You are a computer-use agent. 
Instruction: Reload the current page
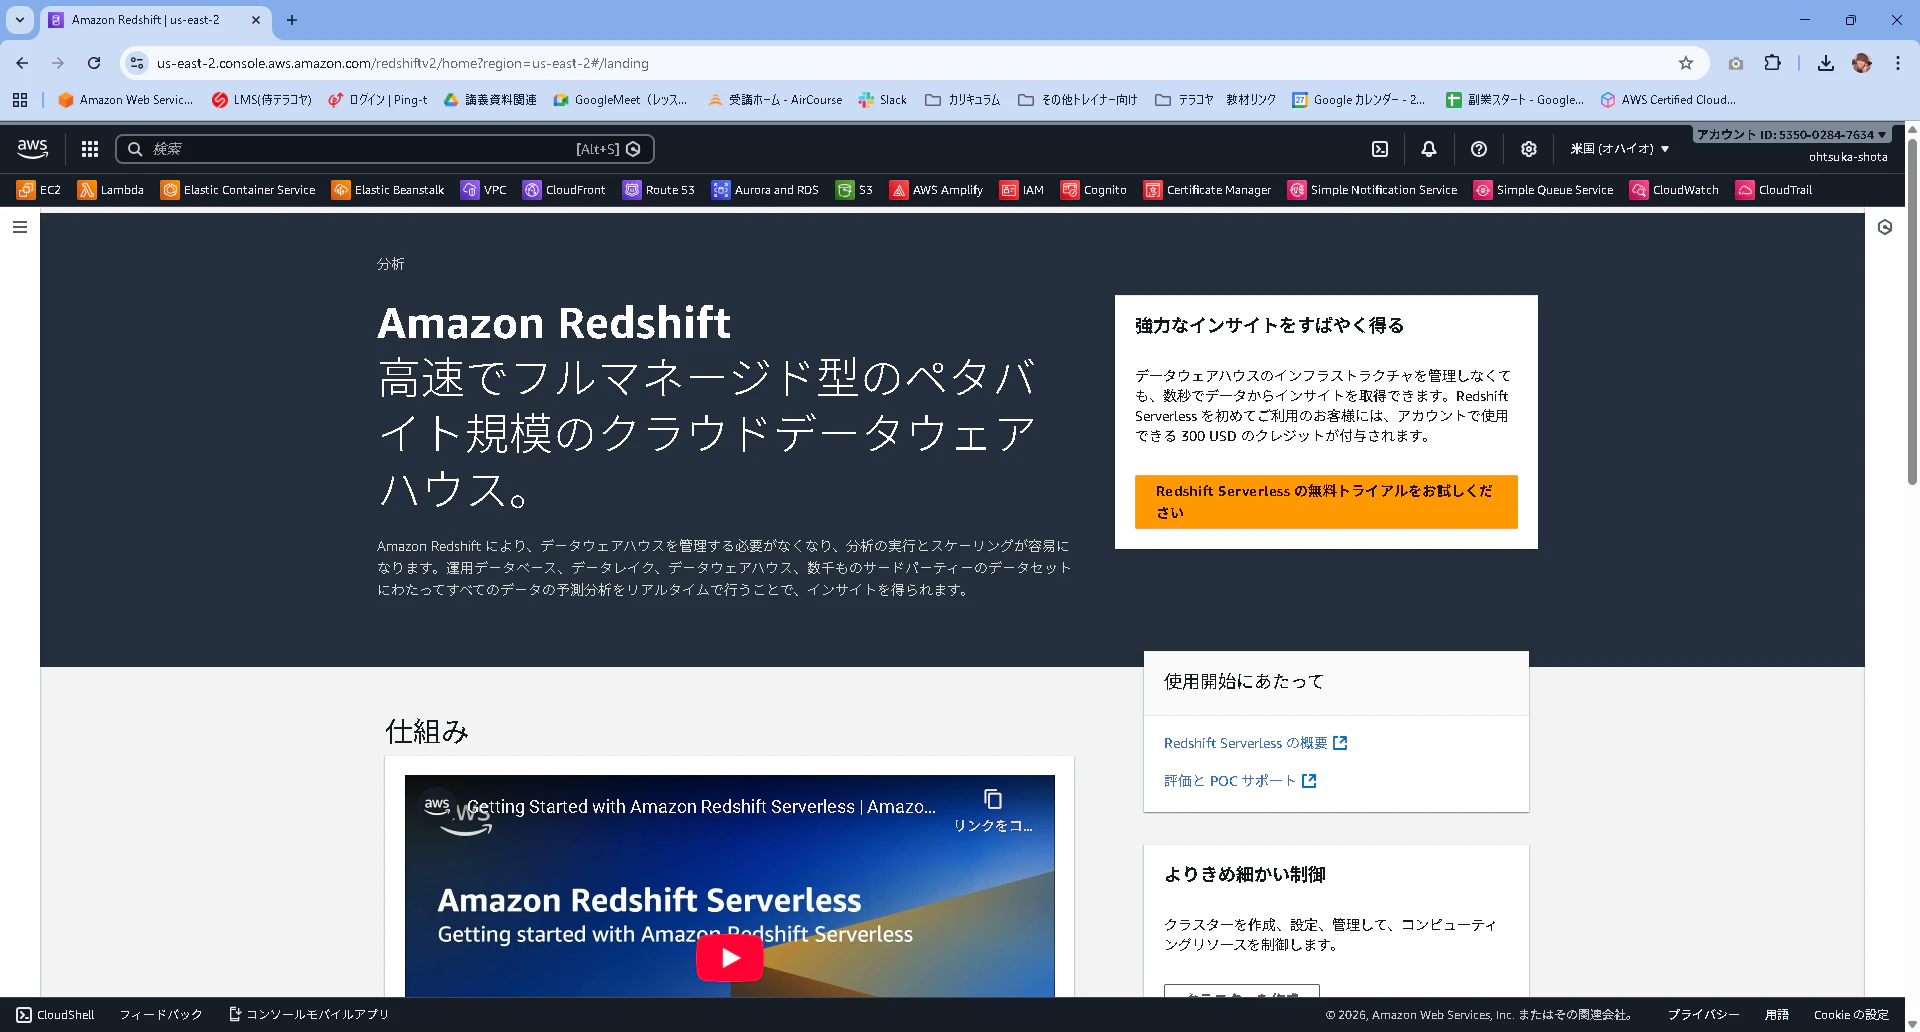tap(94, 63)
